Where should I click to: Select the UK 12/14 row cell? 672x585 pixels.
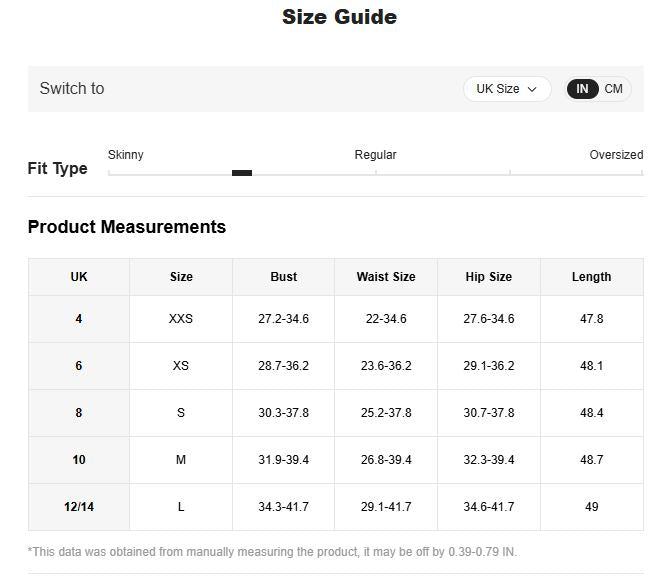point(79,507)
